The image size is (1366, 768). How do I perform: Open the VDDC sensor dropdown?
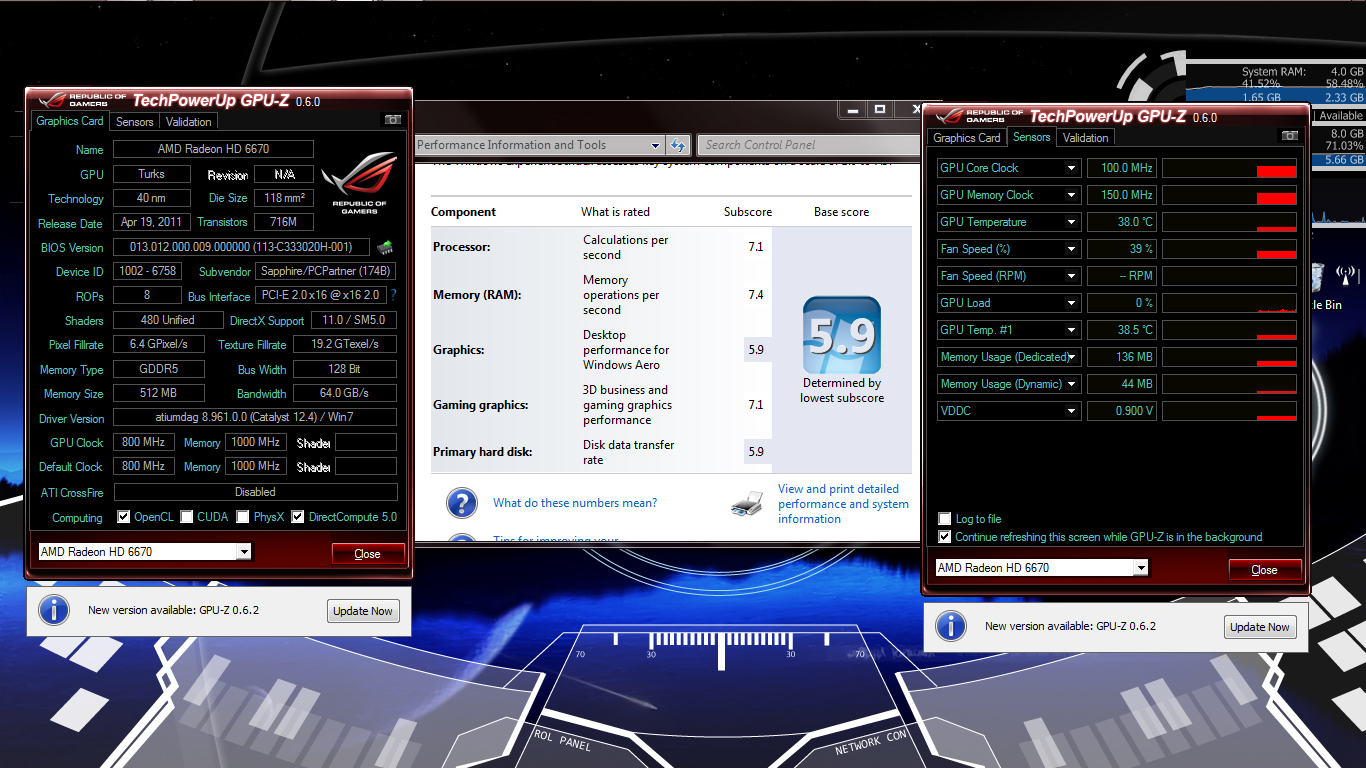(x=1071, y=411)
